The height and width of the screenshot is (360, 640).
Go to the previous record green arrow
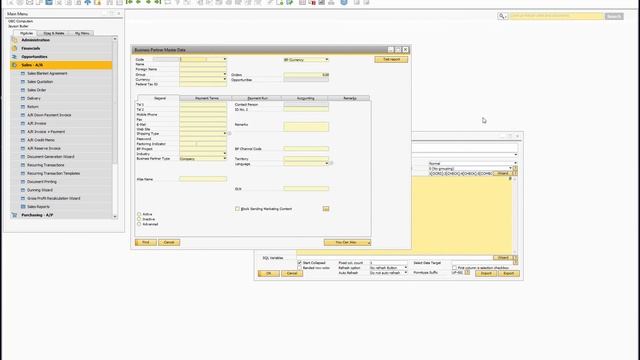point(139,2)
